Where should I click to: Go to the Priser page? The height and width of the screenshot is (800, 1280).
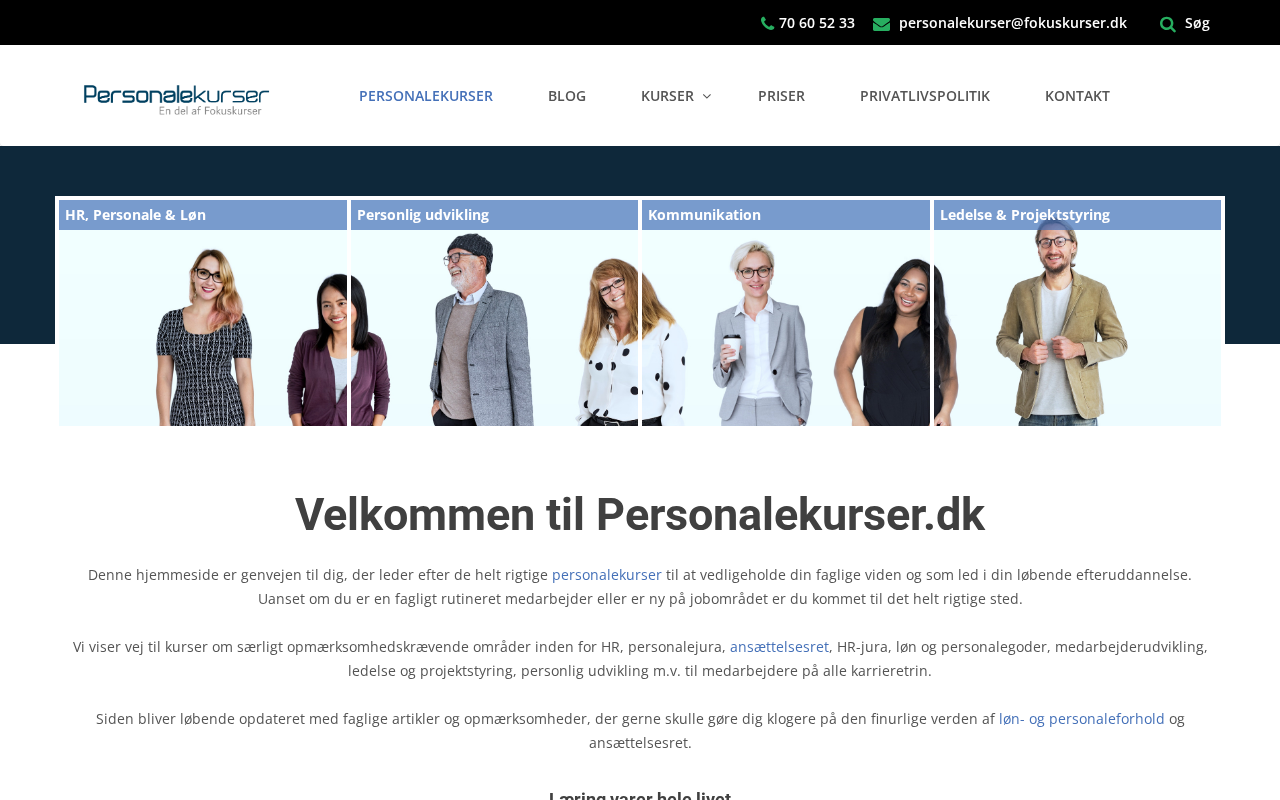pos(781,96)
